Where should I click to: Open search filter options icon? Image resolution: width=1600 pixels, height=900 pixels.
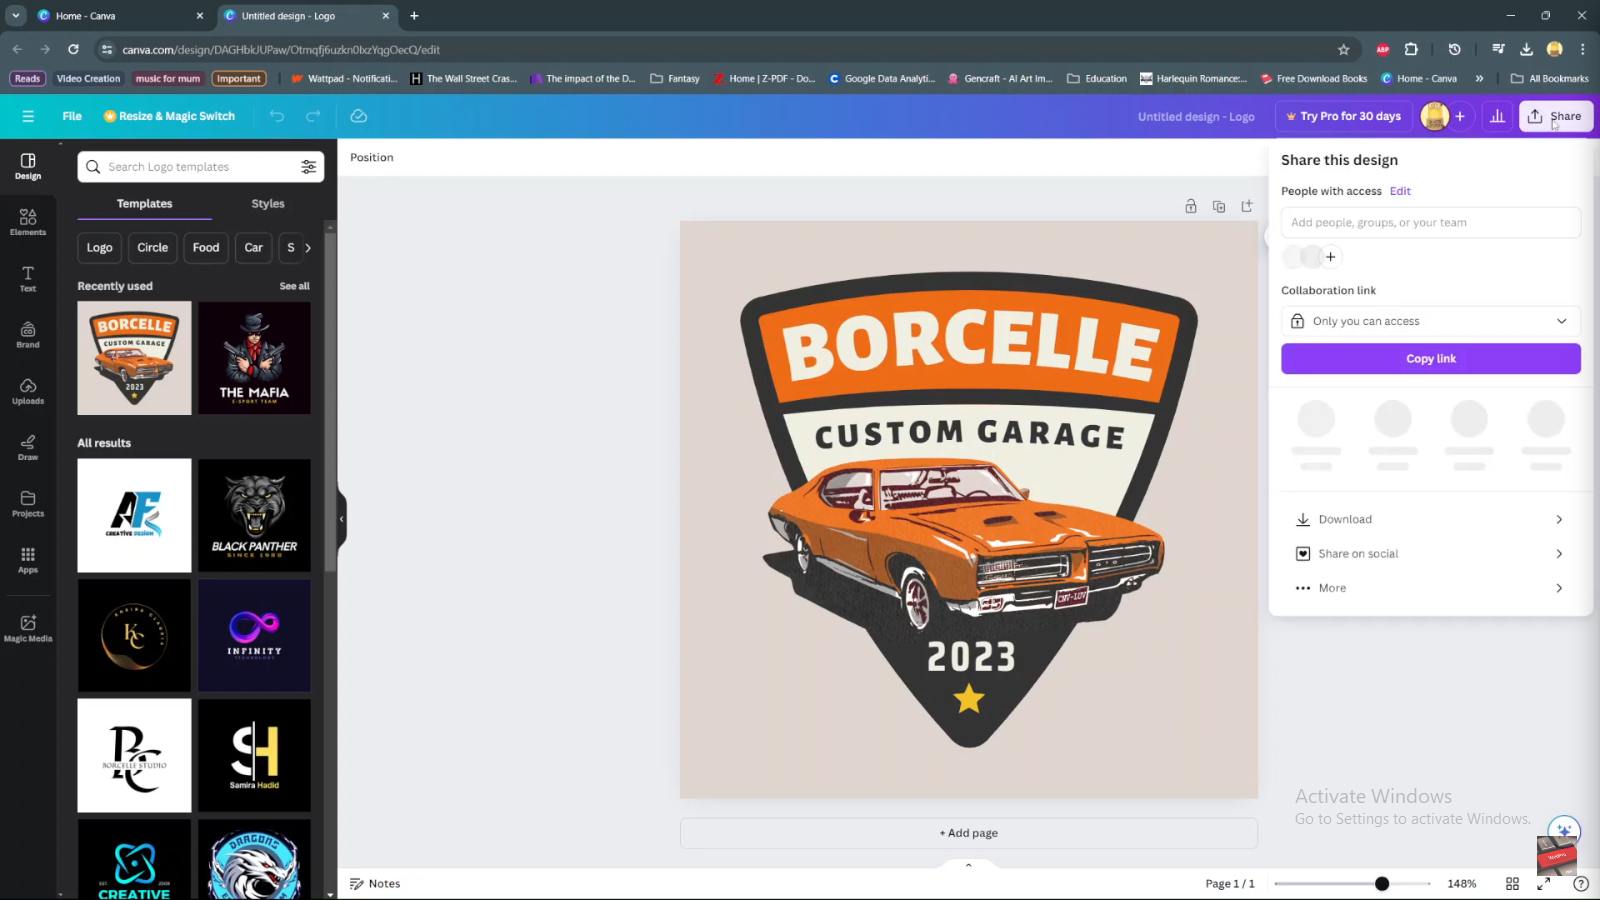pos(309,167)
